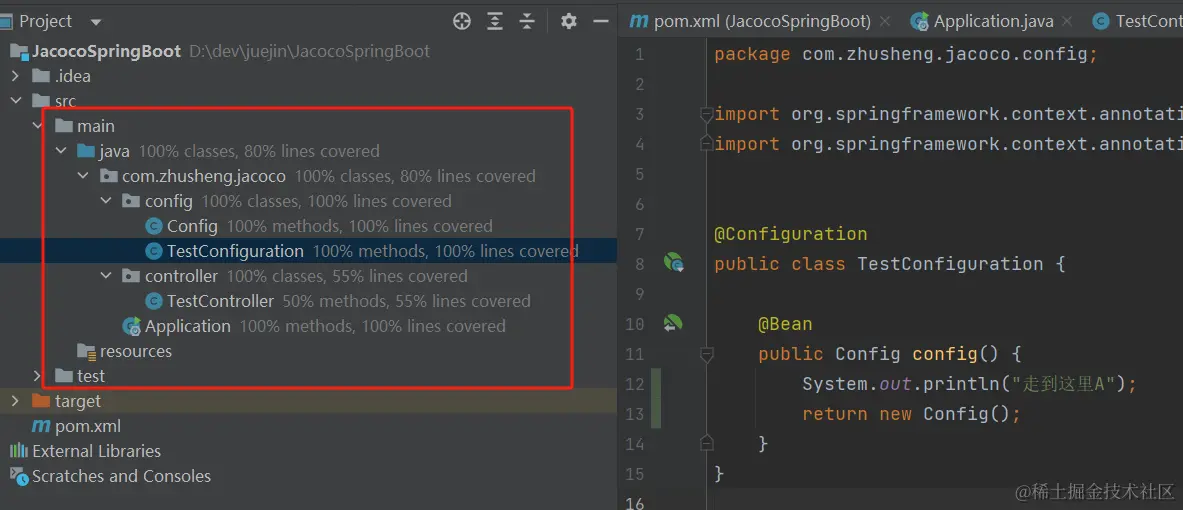Click the @Bean annotation
1183x510 pixels.
point(785,324)
